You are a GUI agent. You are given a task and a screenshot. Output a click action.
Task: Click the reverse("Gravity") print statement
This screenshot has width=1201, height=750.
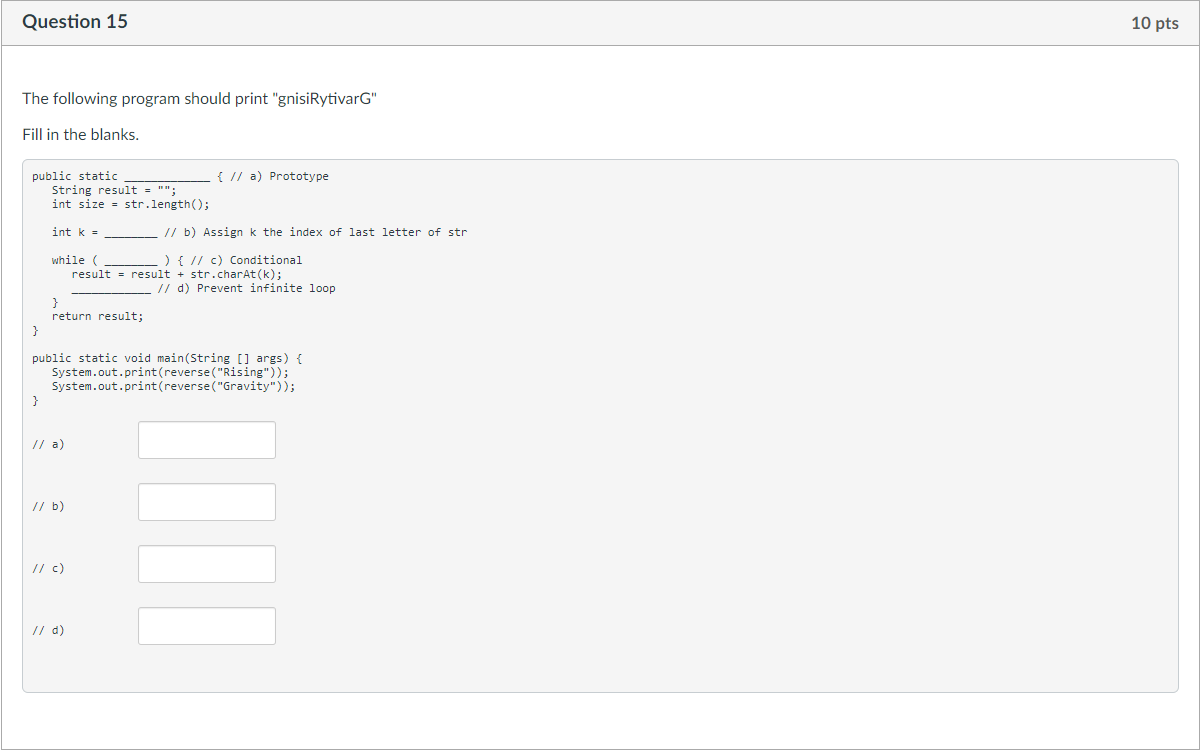(174, 386)
